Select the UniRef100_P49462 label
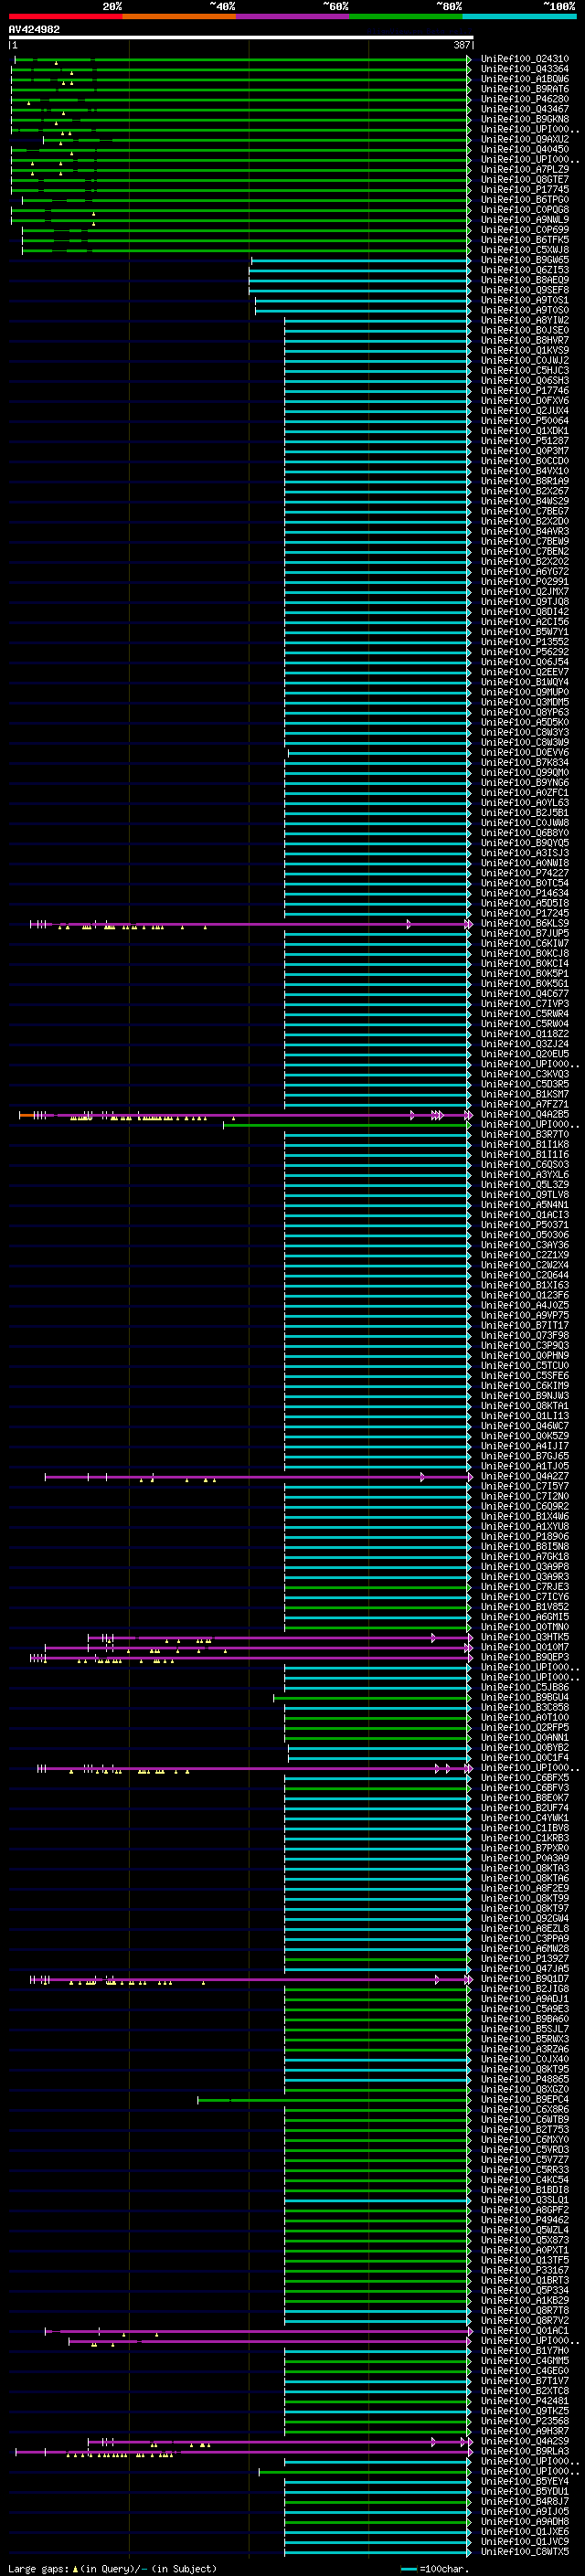 click(x=524, y=2220)
